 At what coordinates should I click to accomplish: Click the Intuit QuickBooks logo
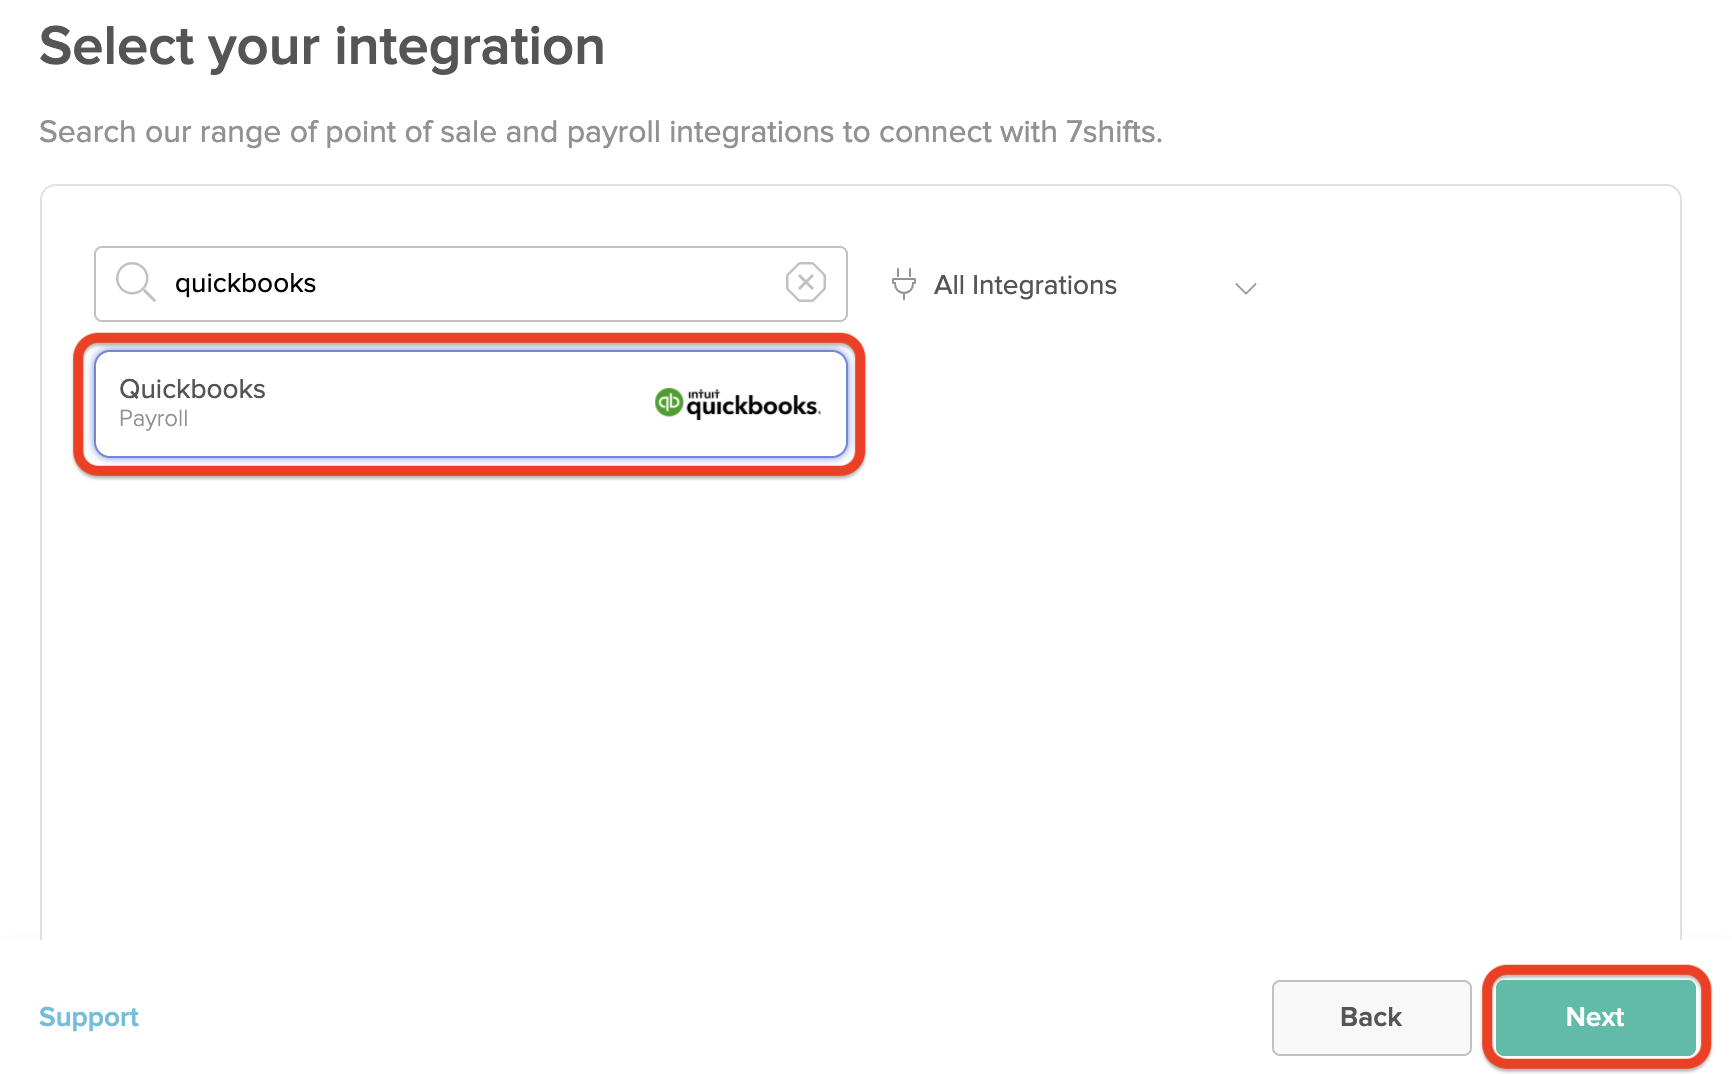pyautogui.click(x=738, y=403)
